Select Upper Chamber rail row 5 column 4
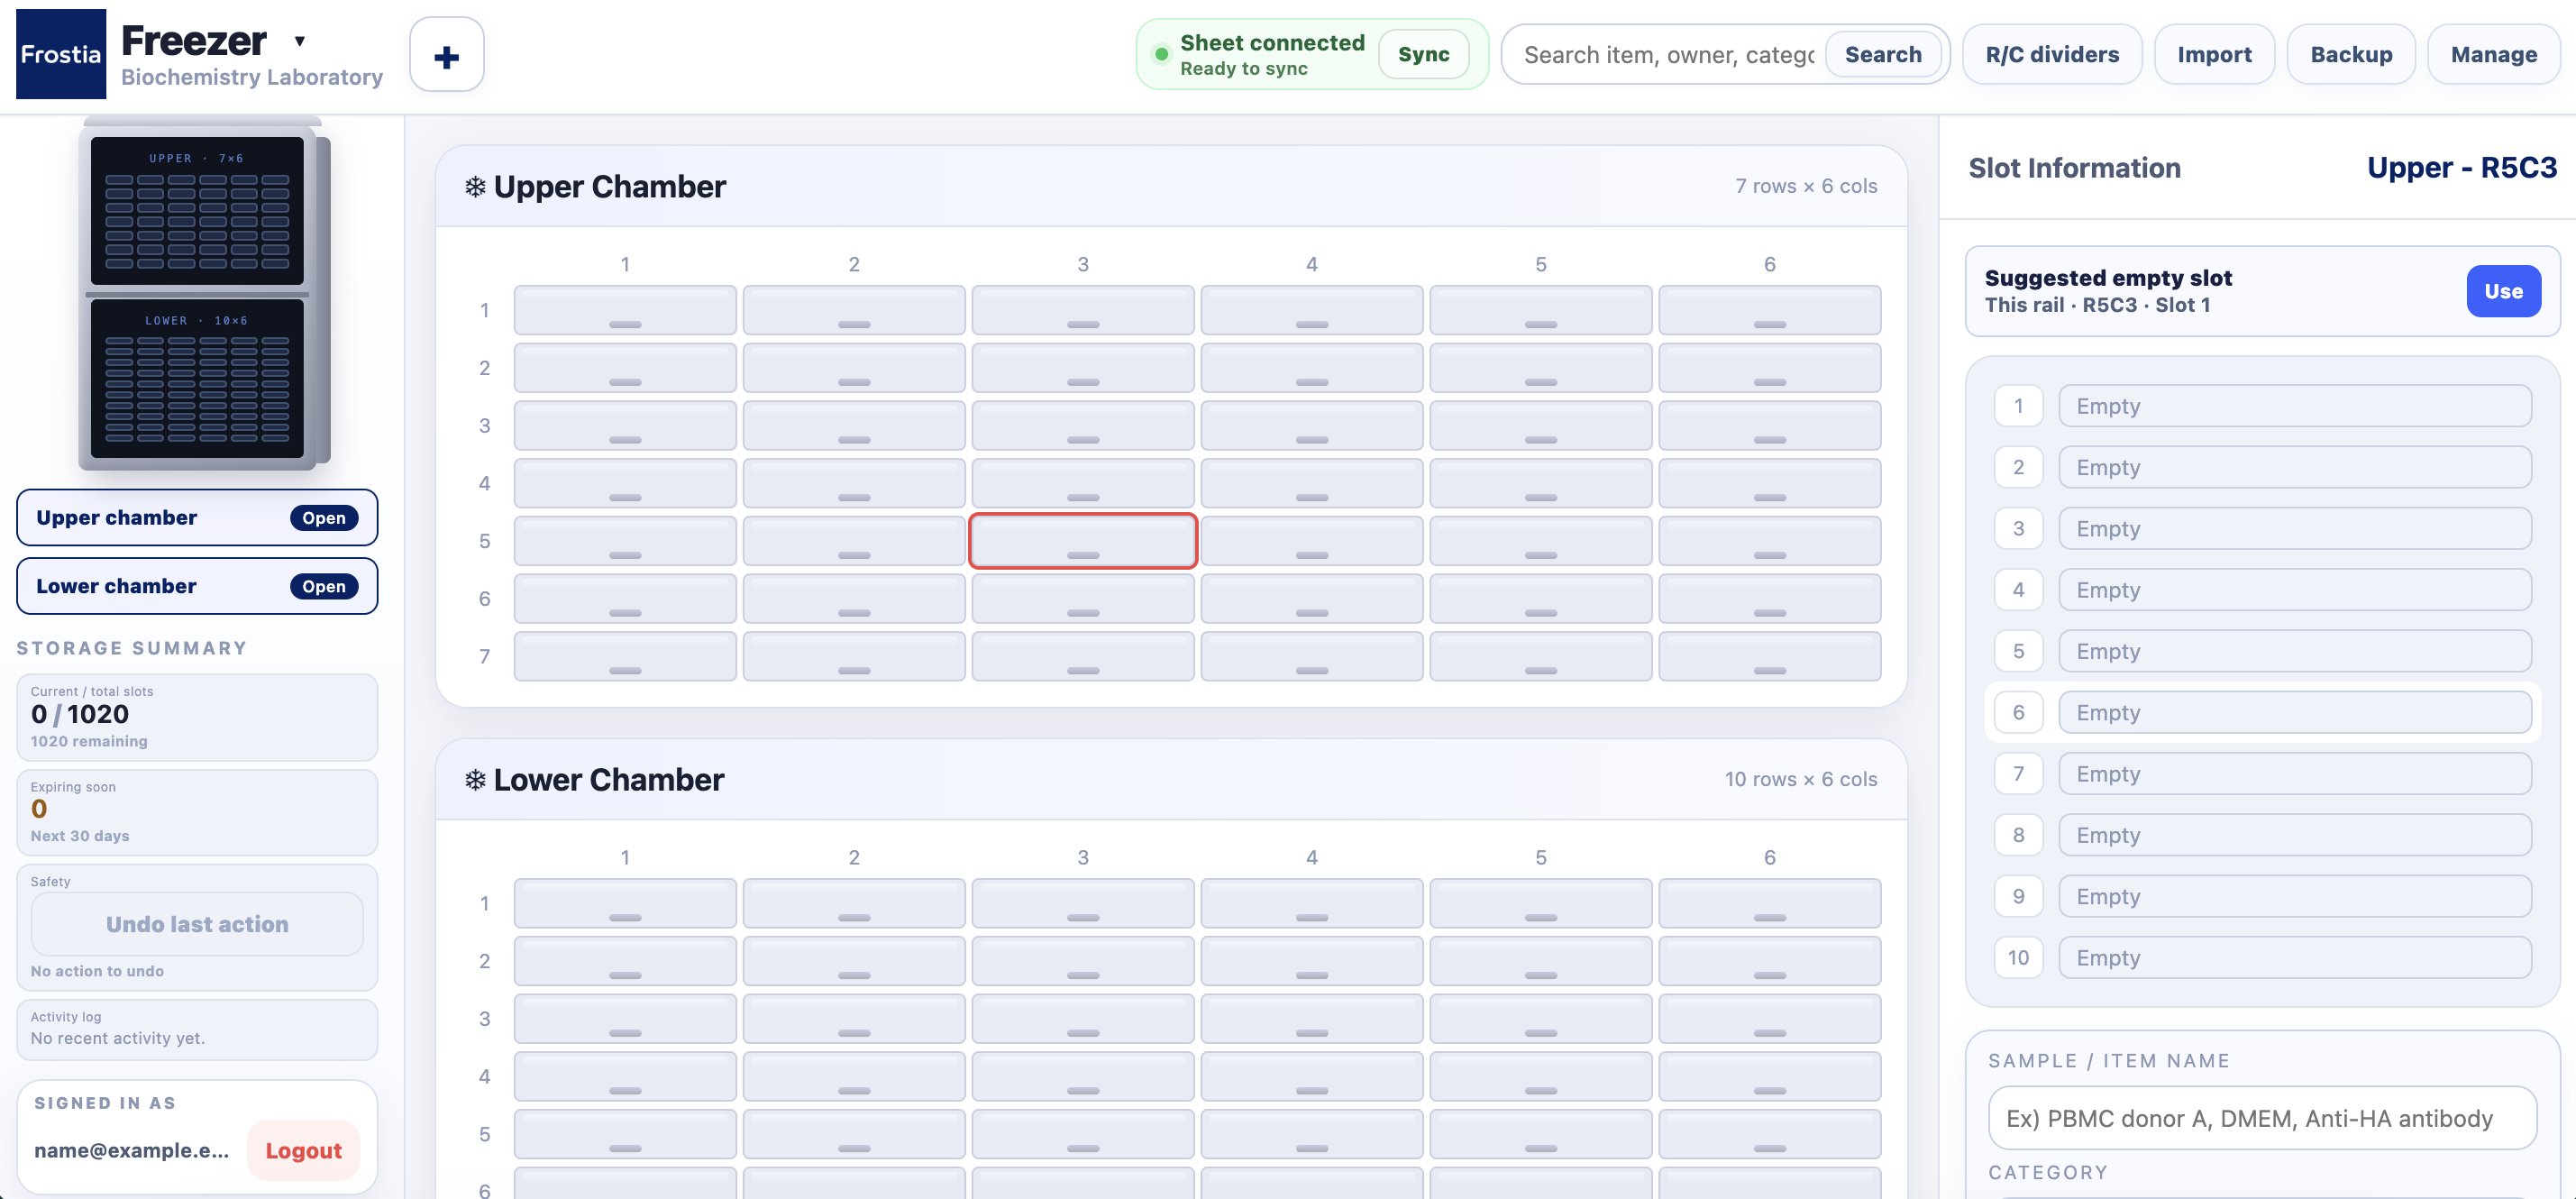This screenshot has height=1199, width=2576. coord(1312,541)
